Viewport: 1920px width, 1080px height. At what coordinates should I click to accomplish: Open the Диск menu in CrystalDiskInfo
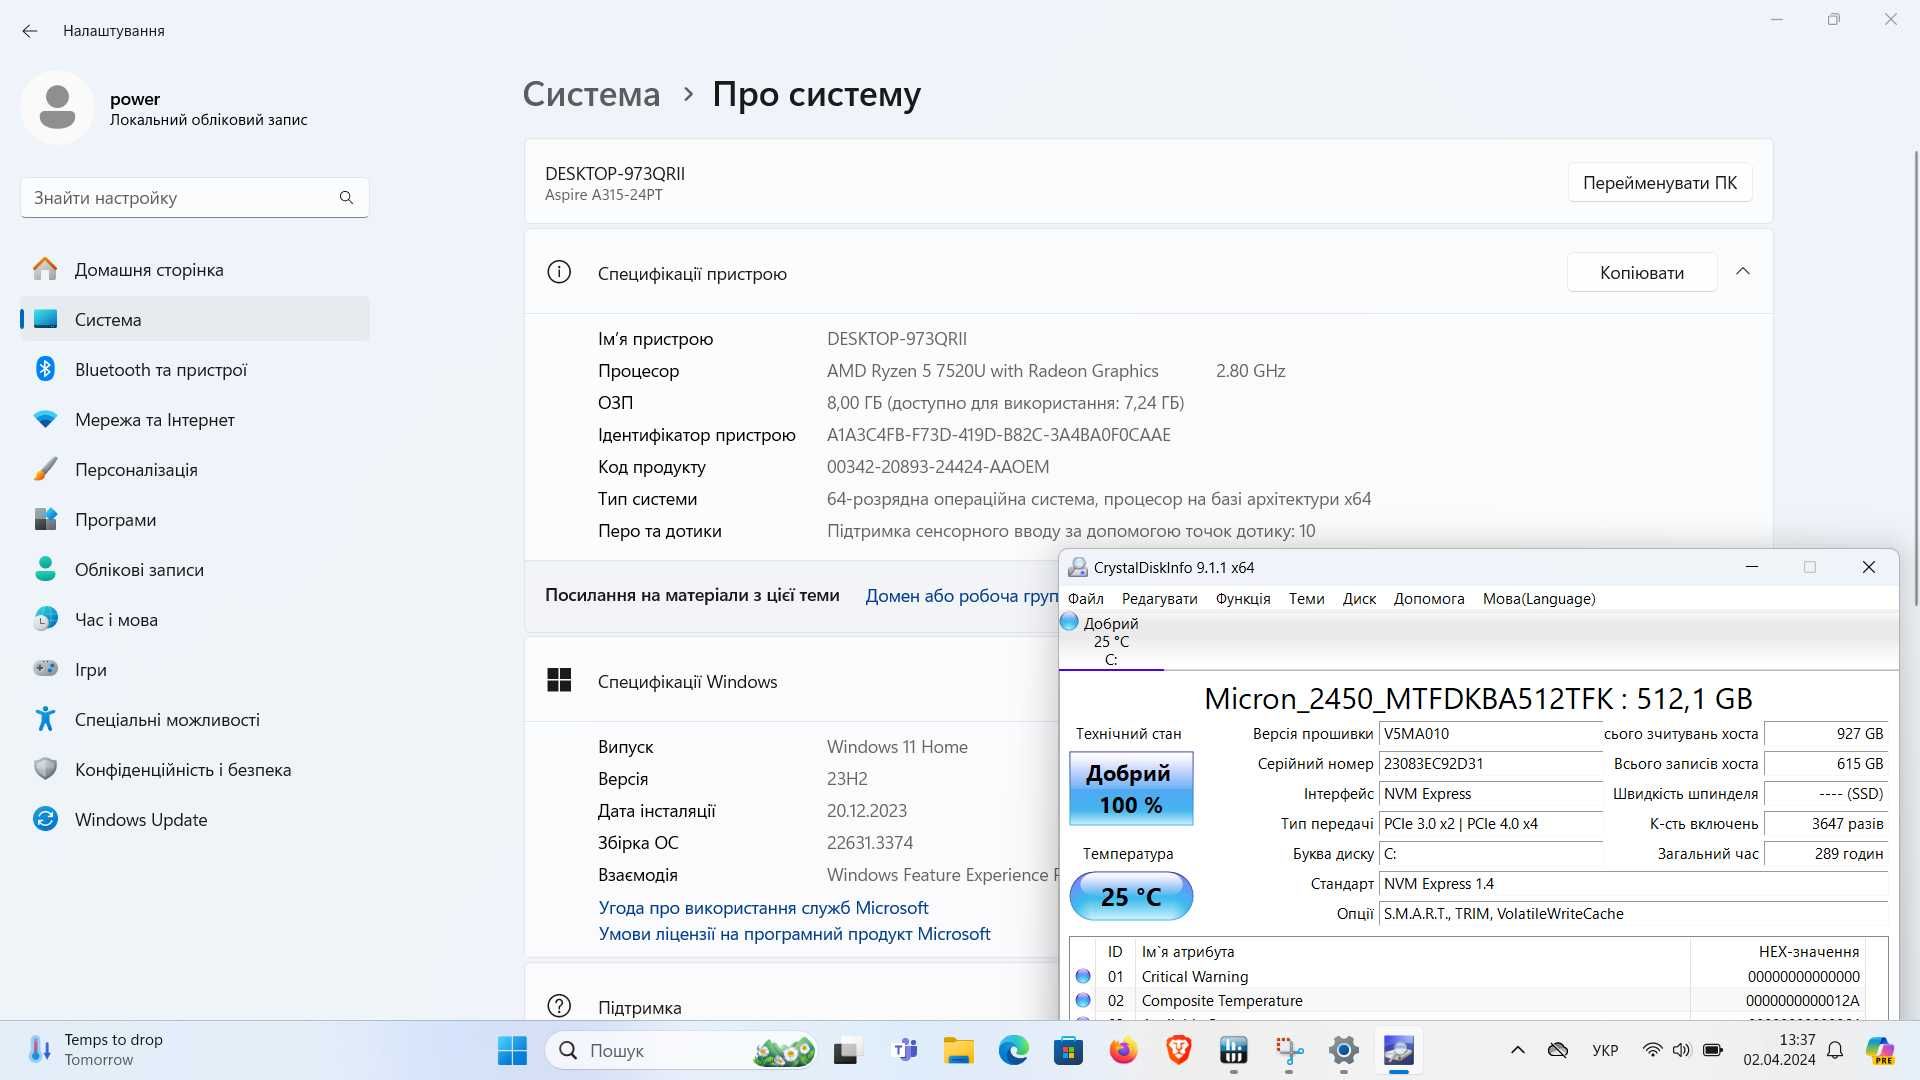(x=1359, y=598)
